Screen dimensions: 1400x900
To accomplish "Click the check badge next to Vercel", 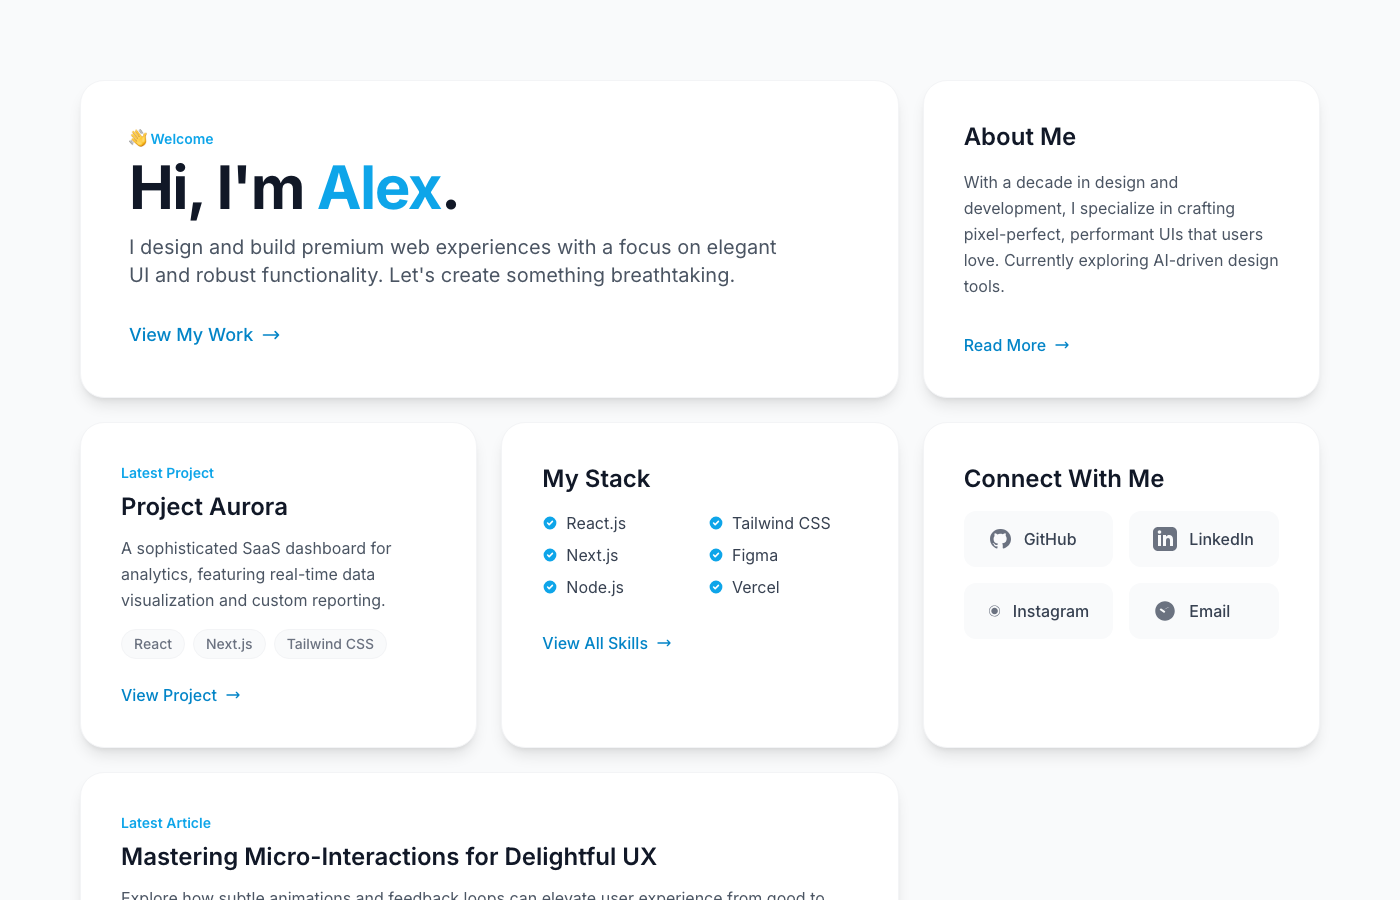I will (x=716, y=587).
